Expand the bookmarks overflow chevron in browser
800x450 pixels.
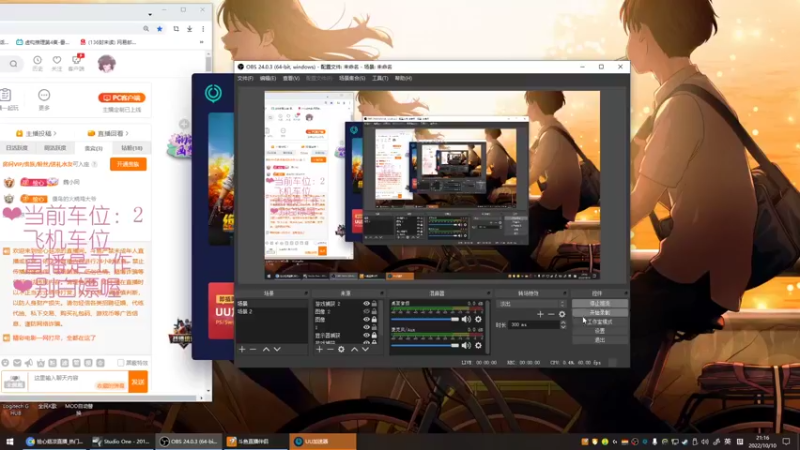(202, 42)
